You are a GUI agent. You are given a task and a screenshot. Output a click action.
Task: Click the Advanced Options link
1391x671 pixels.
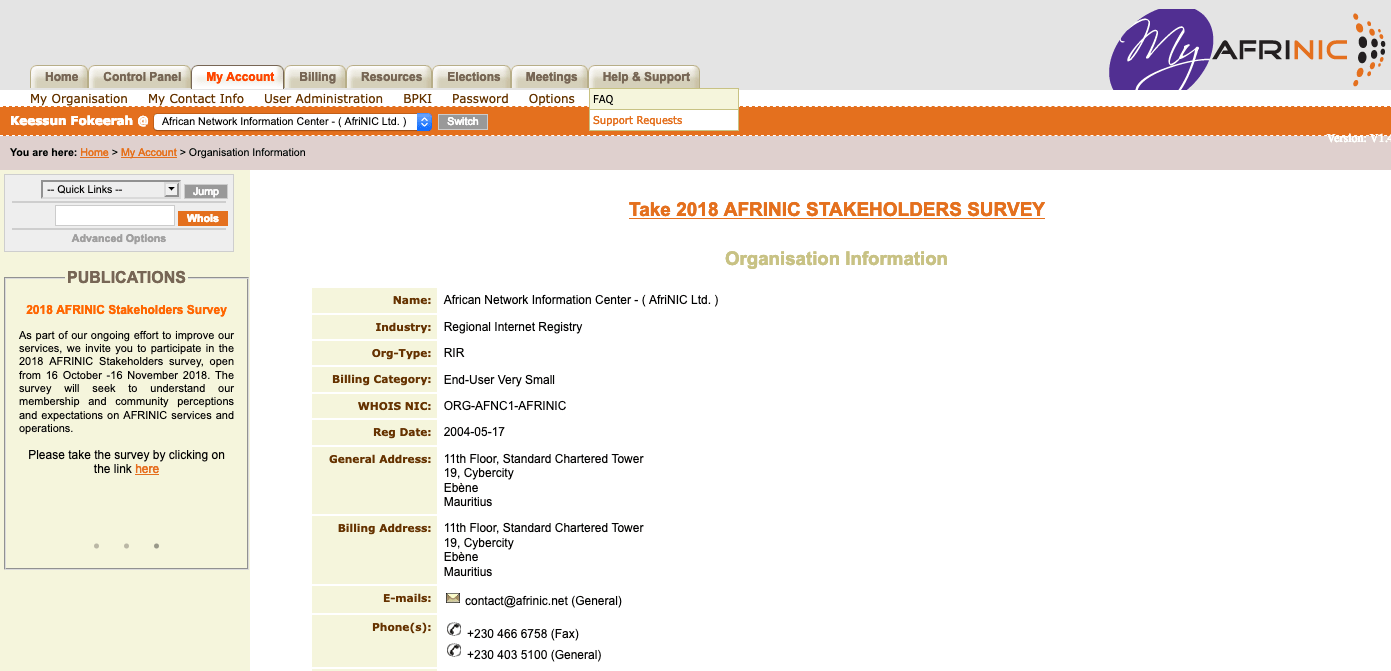click(119, 238)
